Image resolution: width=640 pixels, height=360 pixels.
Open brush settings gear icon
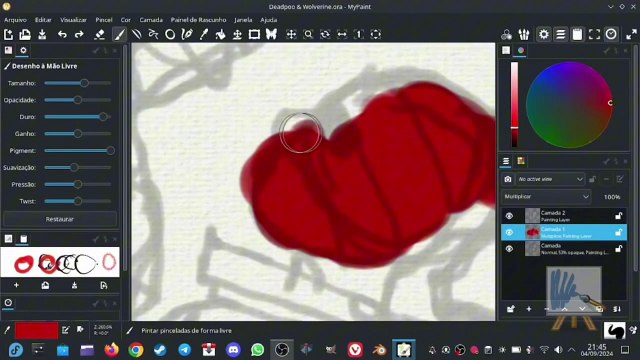(x=544, y=35)
